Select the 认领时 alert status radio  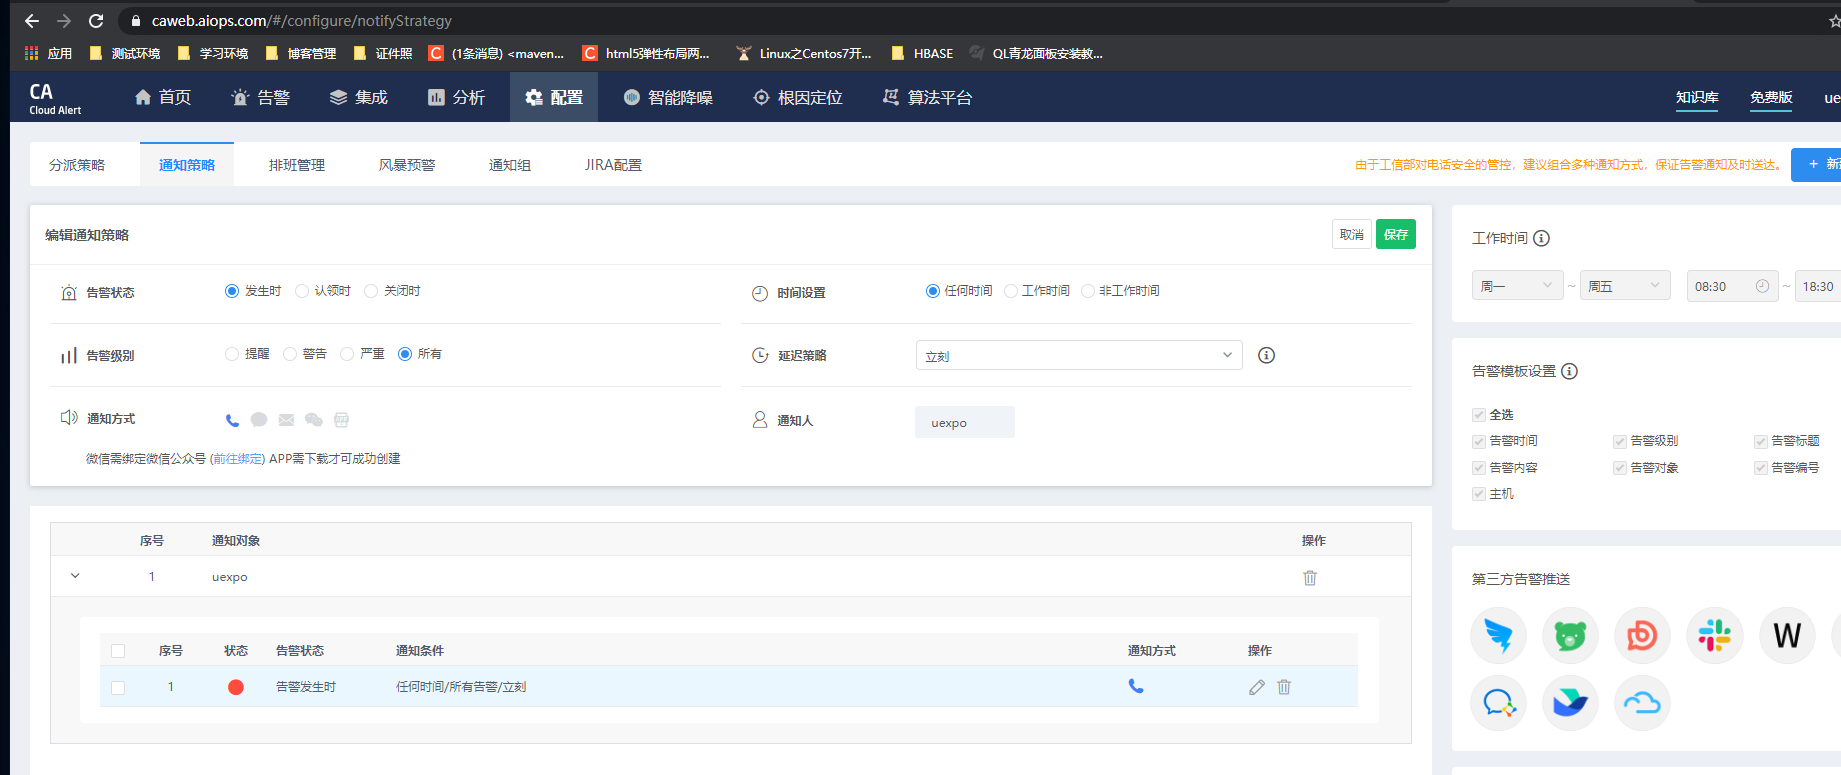click(302, 291)
